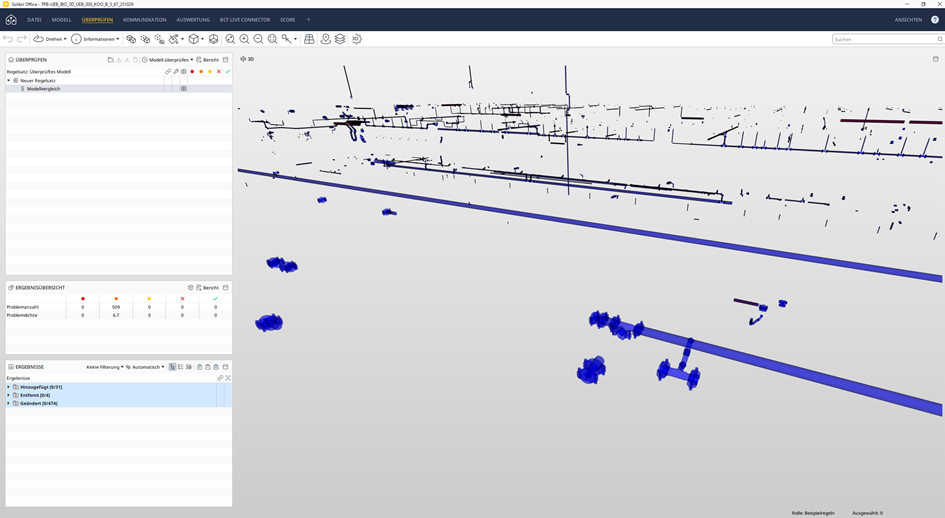Switch to the SCORE tab

coord(287,20)
